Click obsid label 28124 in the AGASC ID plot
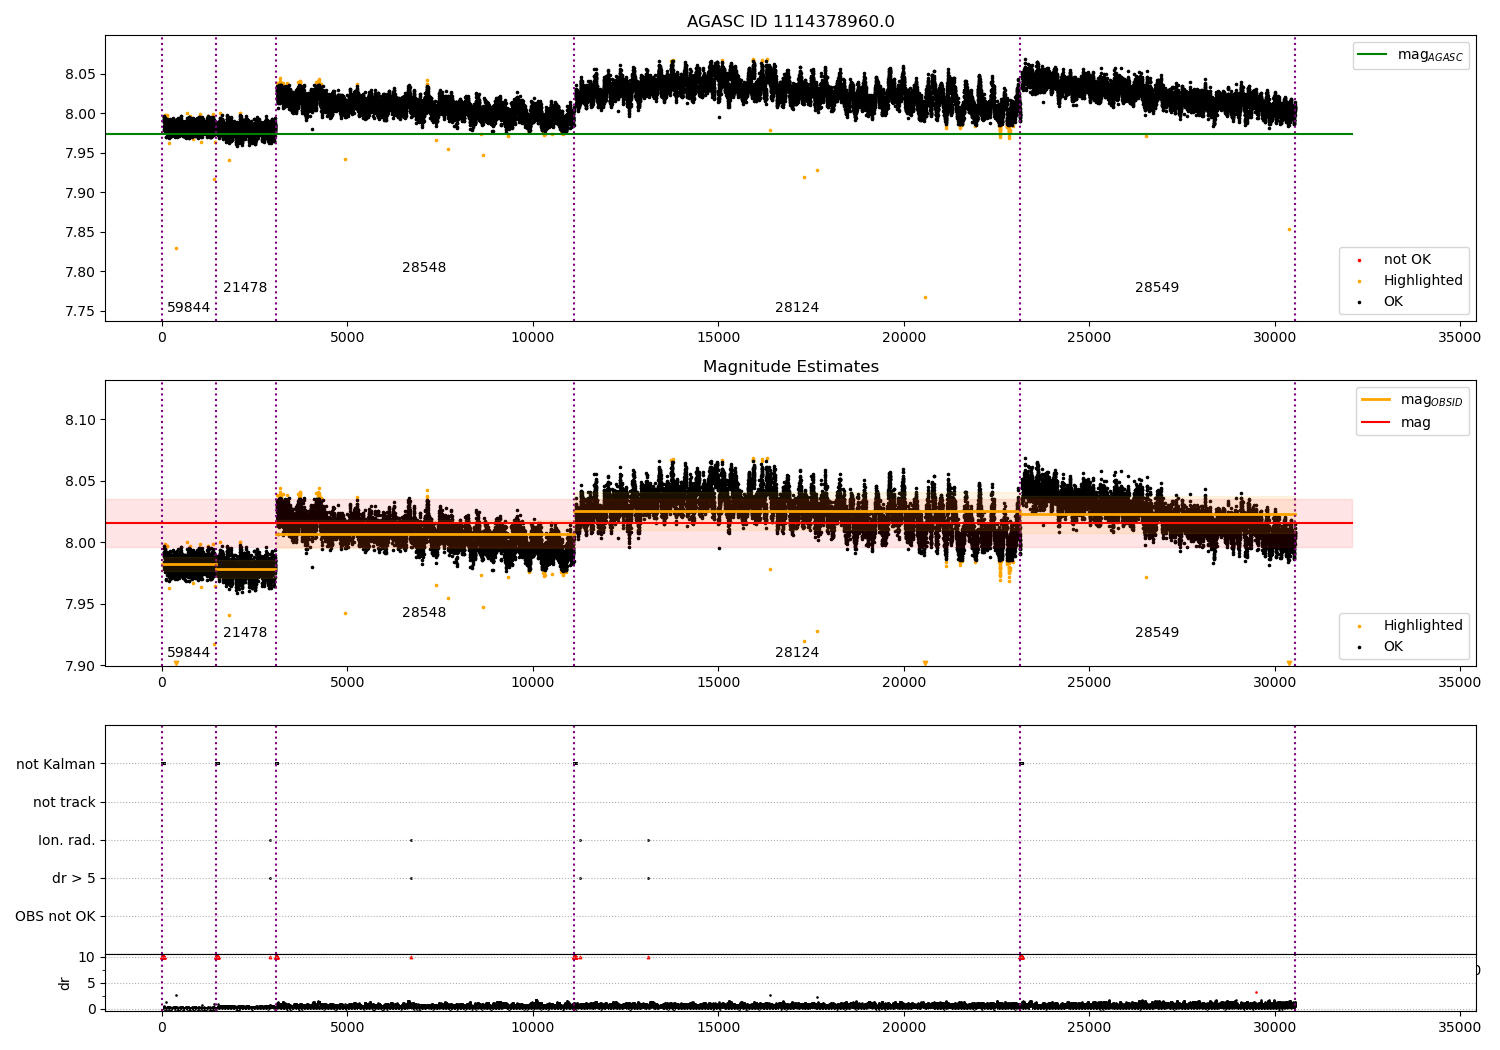Screen dimensions: 1500x1050 [797, 308]
